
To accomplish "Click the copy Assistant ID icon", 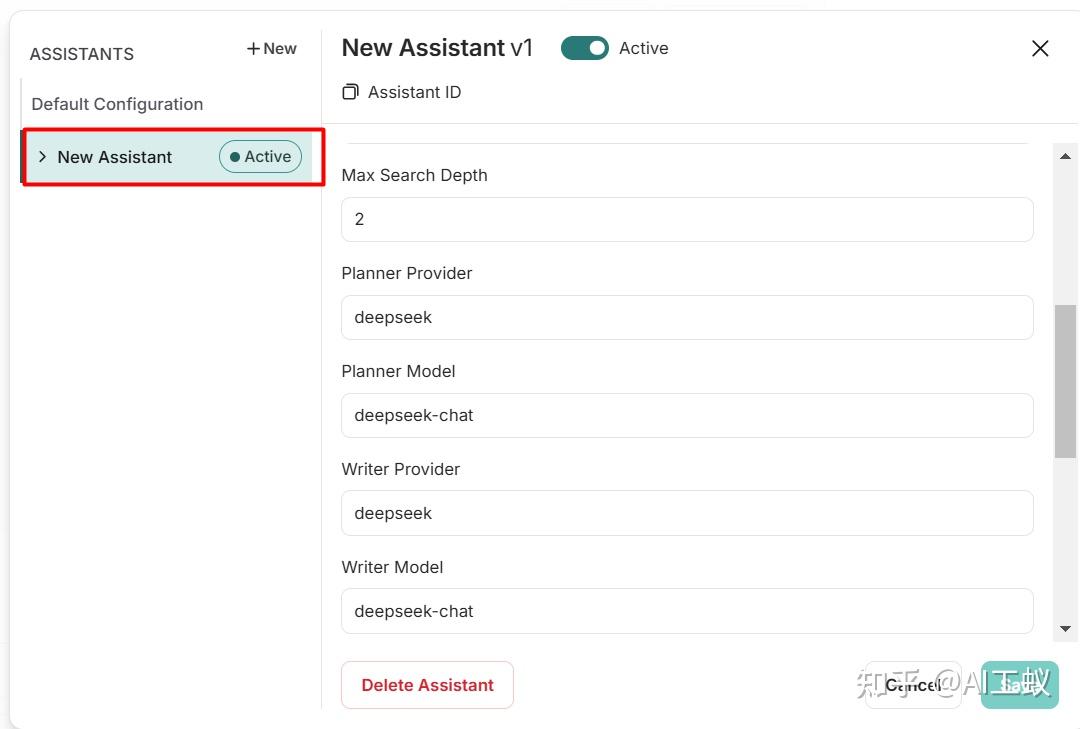I will 350,92.
